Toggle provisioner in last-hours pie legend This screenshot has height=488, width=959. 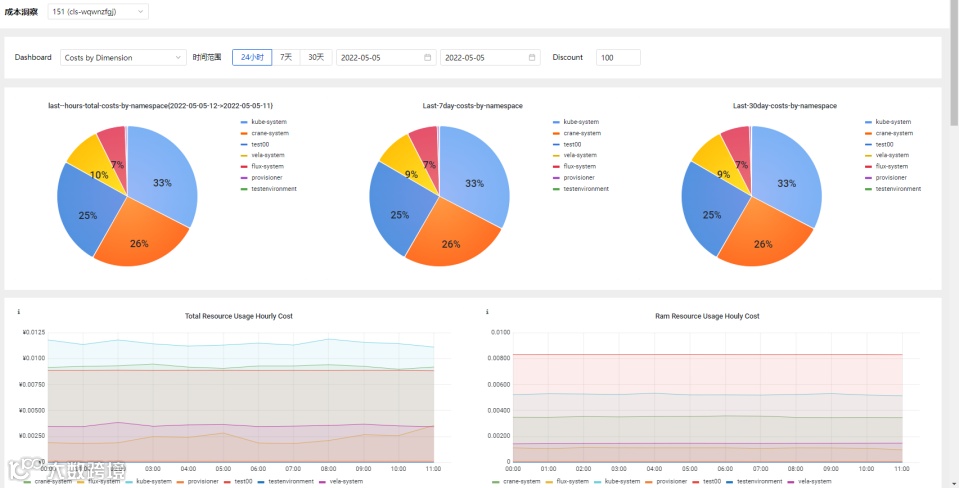coord(262,177)
